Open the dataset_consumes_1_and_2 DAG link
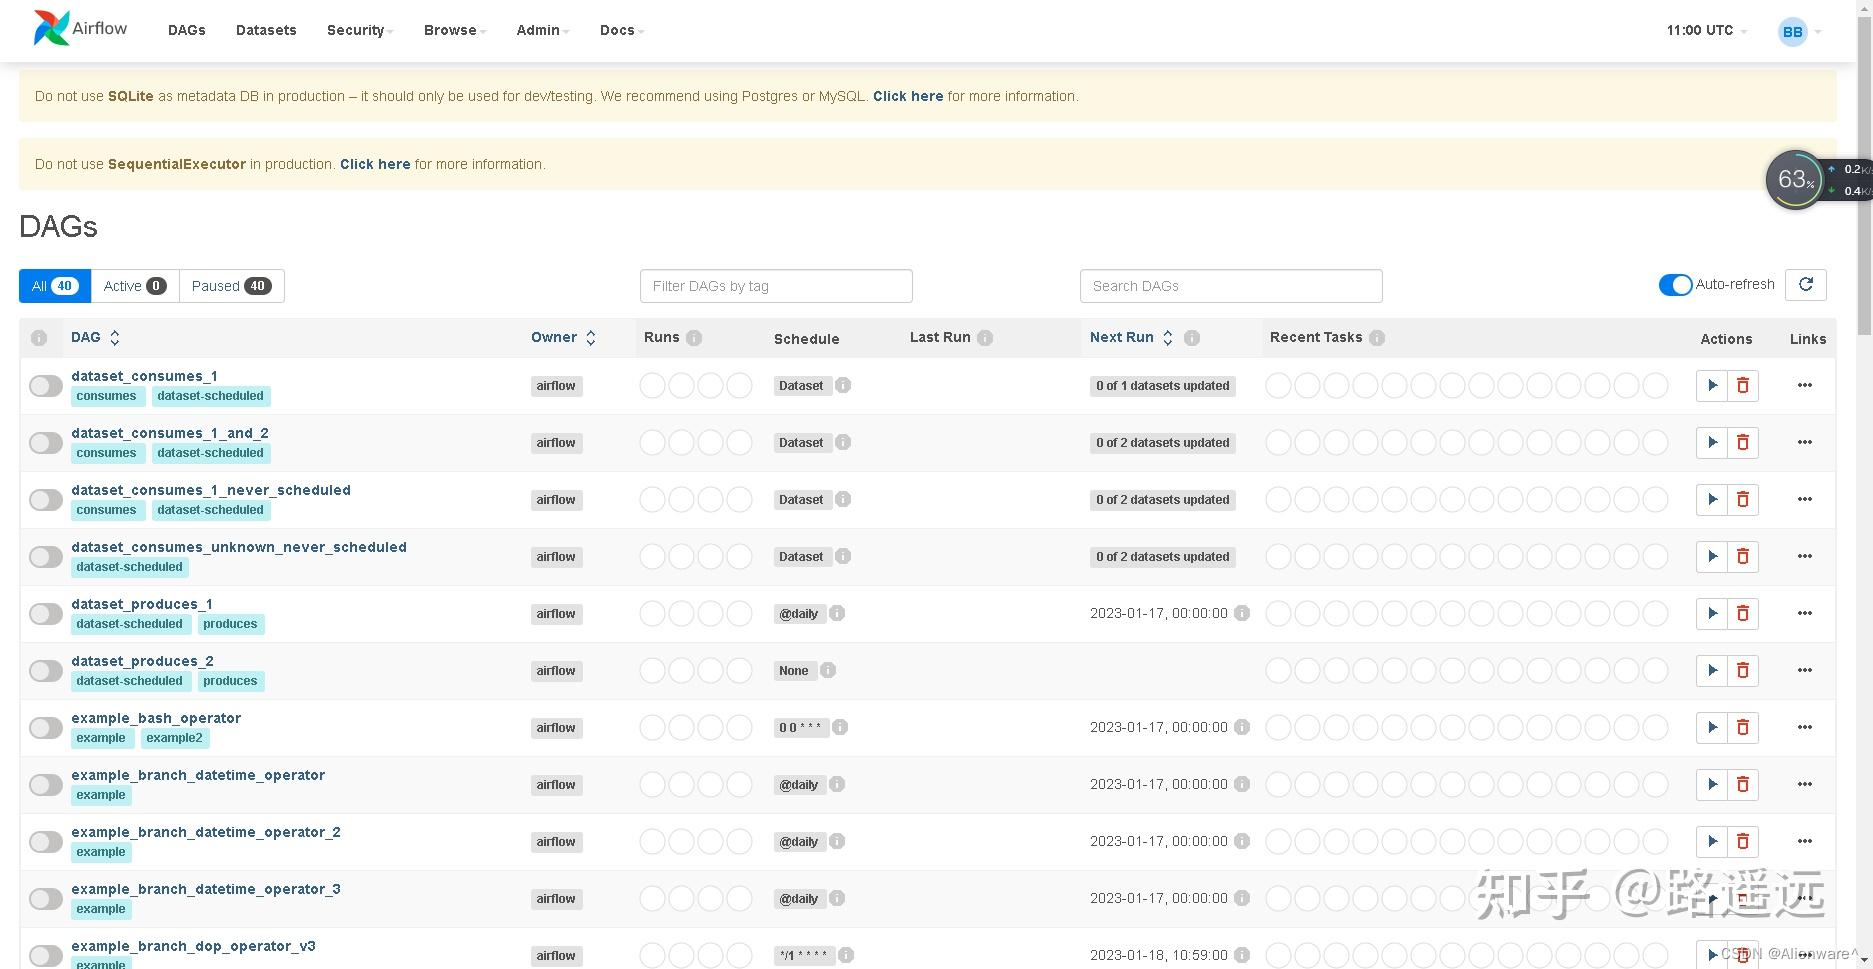The width and height of the screenshot is (1873, 969). tap(170, 432)
